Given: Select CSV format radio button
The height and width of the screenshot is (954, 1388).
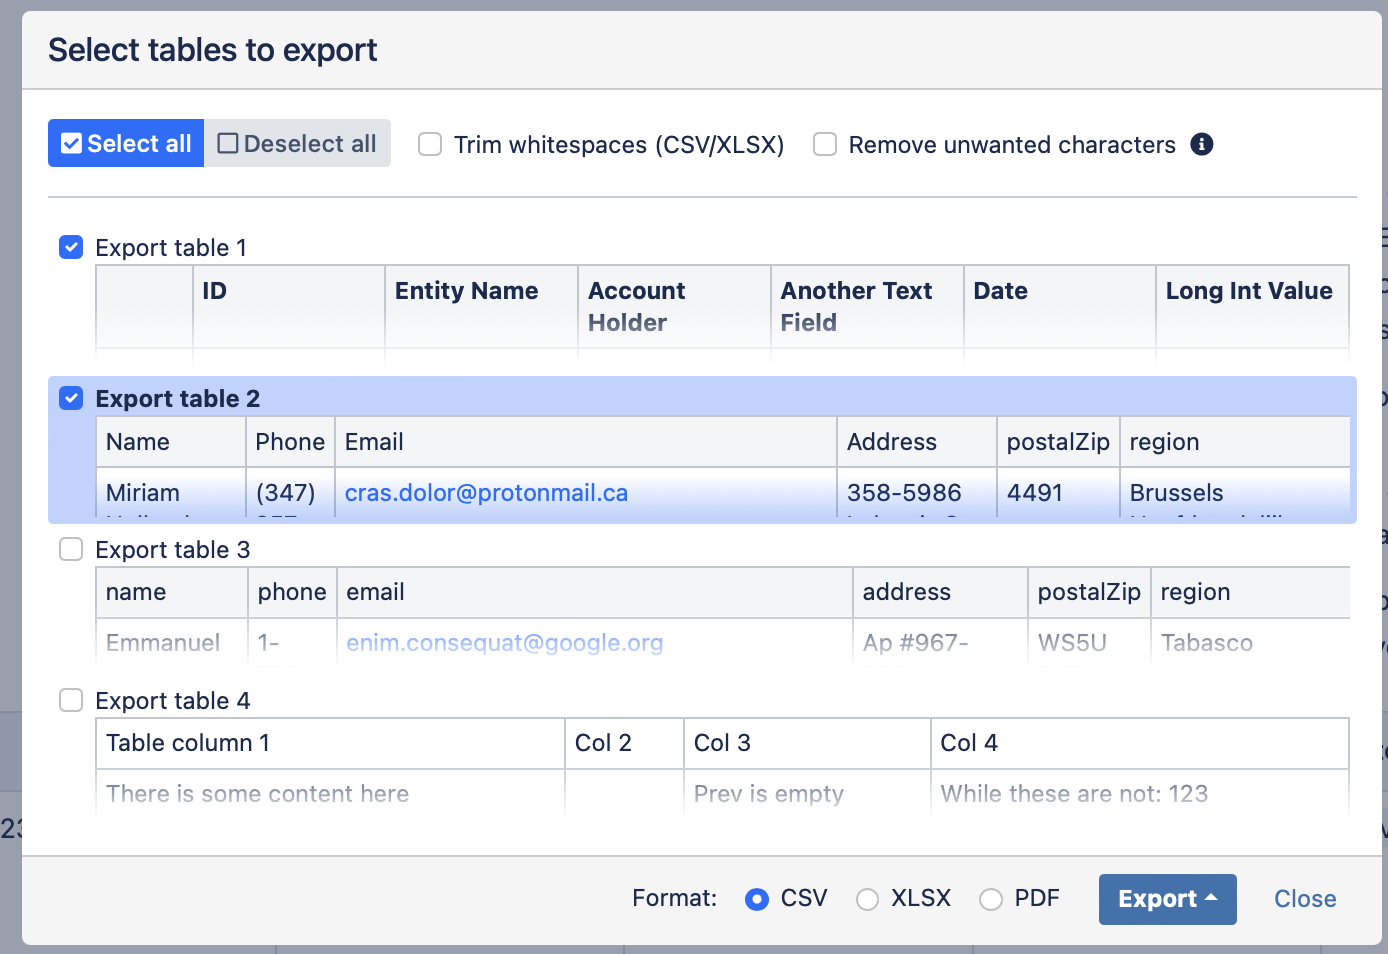Looking at the screenshot, I should click(757, 899).
